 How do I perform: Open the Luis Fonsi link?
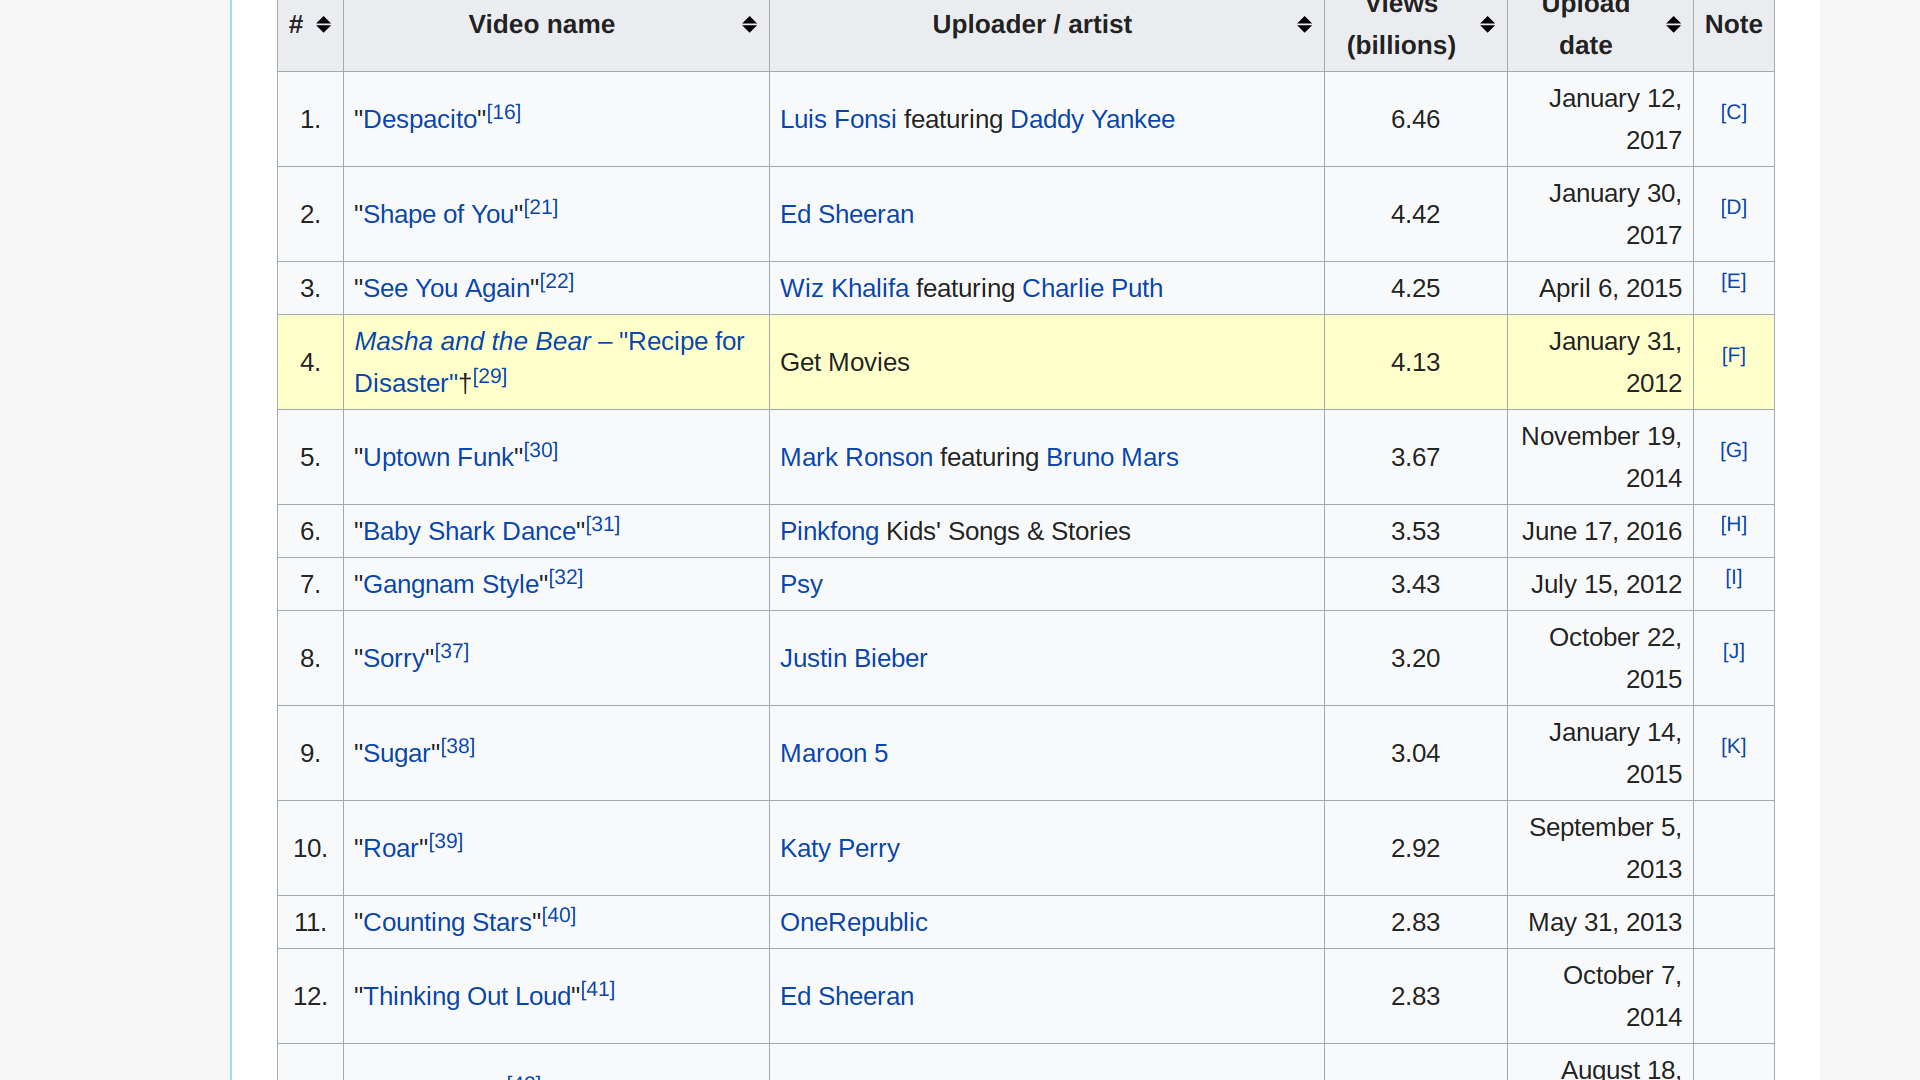point(838,120)
